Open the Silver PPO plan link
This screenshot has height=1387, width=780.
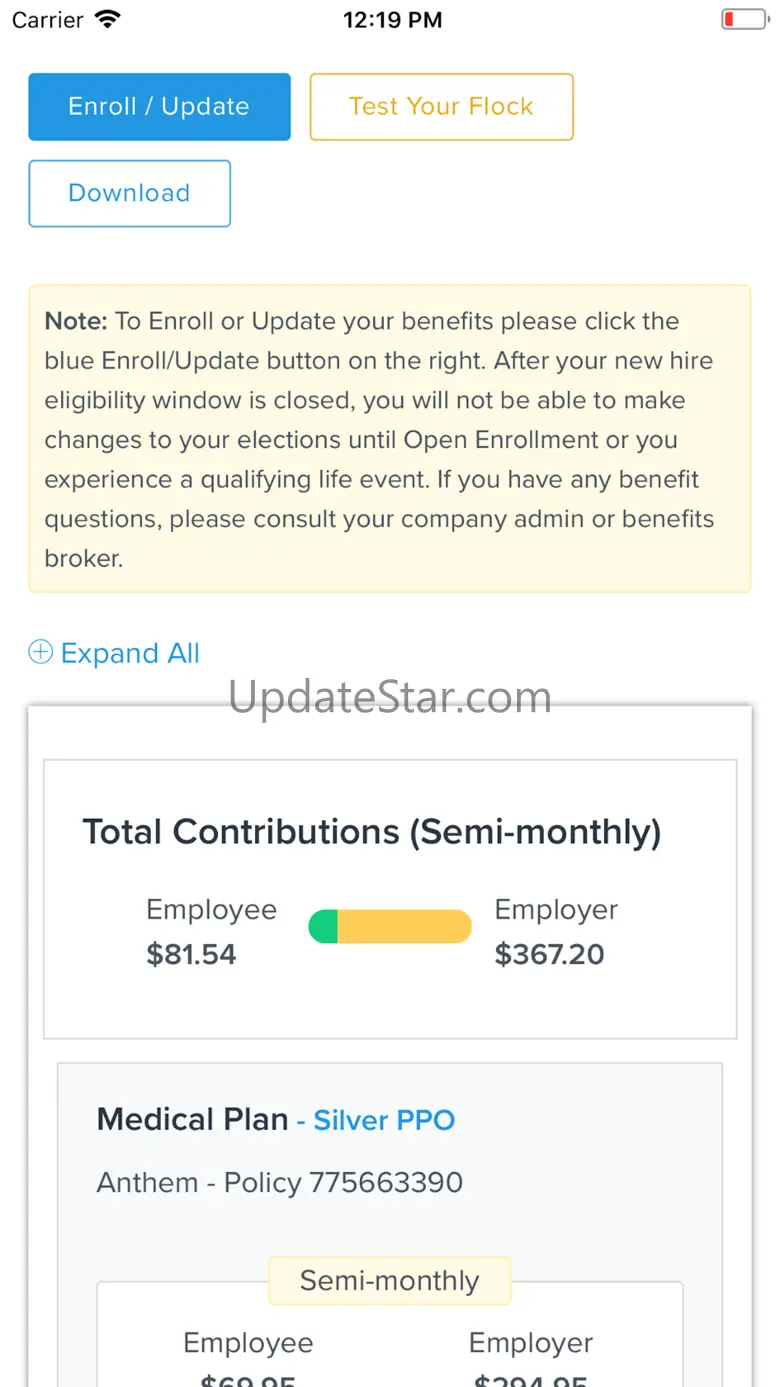point(384,1120)
